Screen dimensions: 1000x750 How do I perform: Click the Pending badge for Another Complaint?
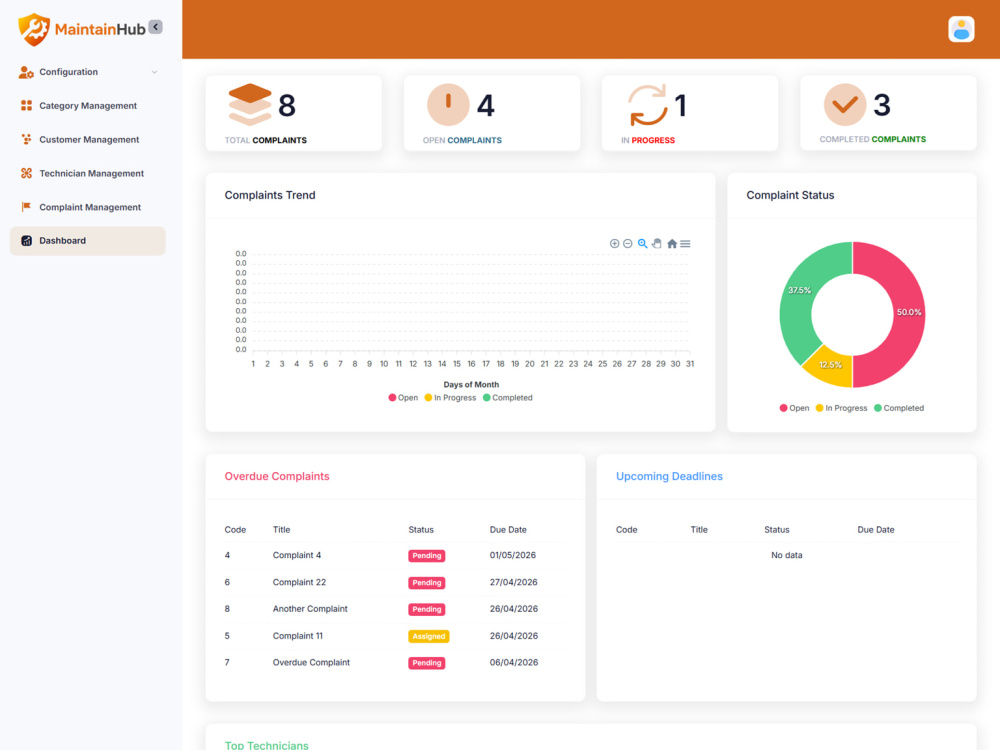click(x=427, y=610)
